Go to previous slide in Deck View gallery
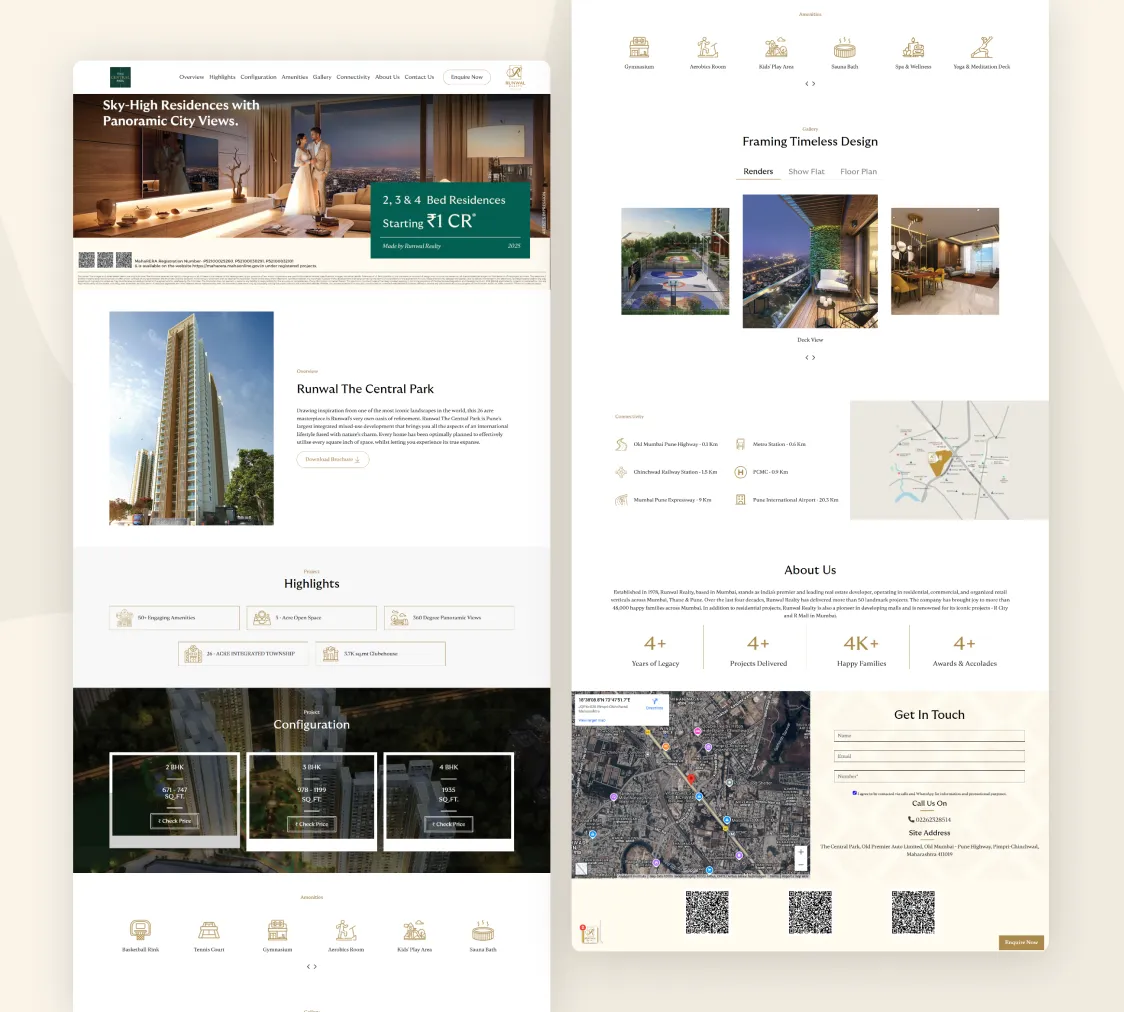The height and width of the screenshot is (1012, 1124). [806, 357]
